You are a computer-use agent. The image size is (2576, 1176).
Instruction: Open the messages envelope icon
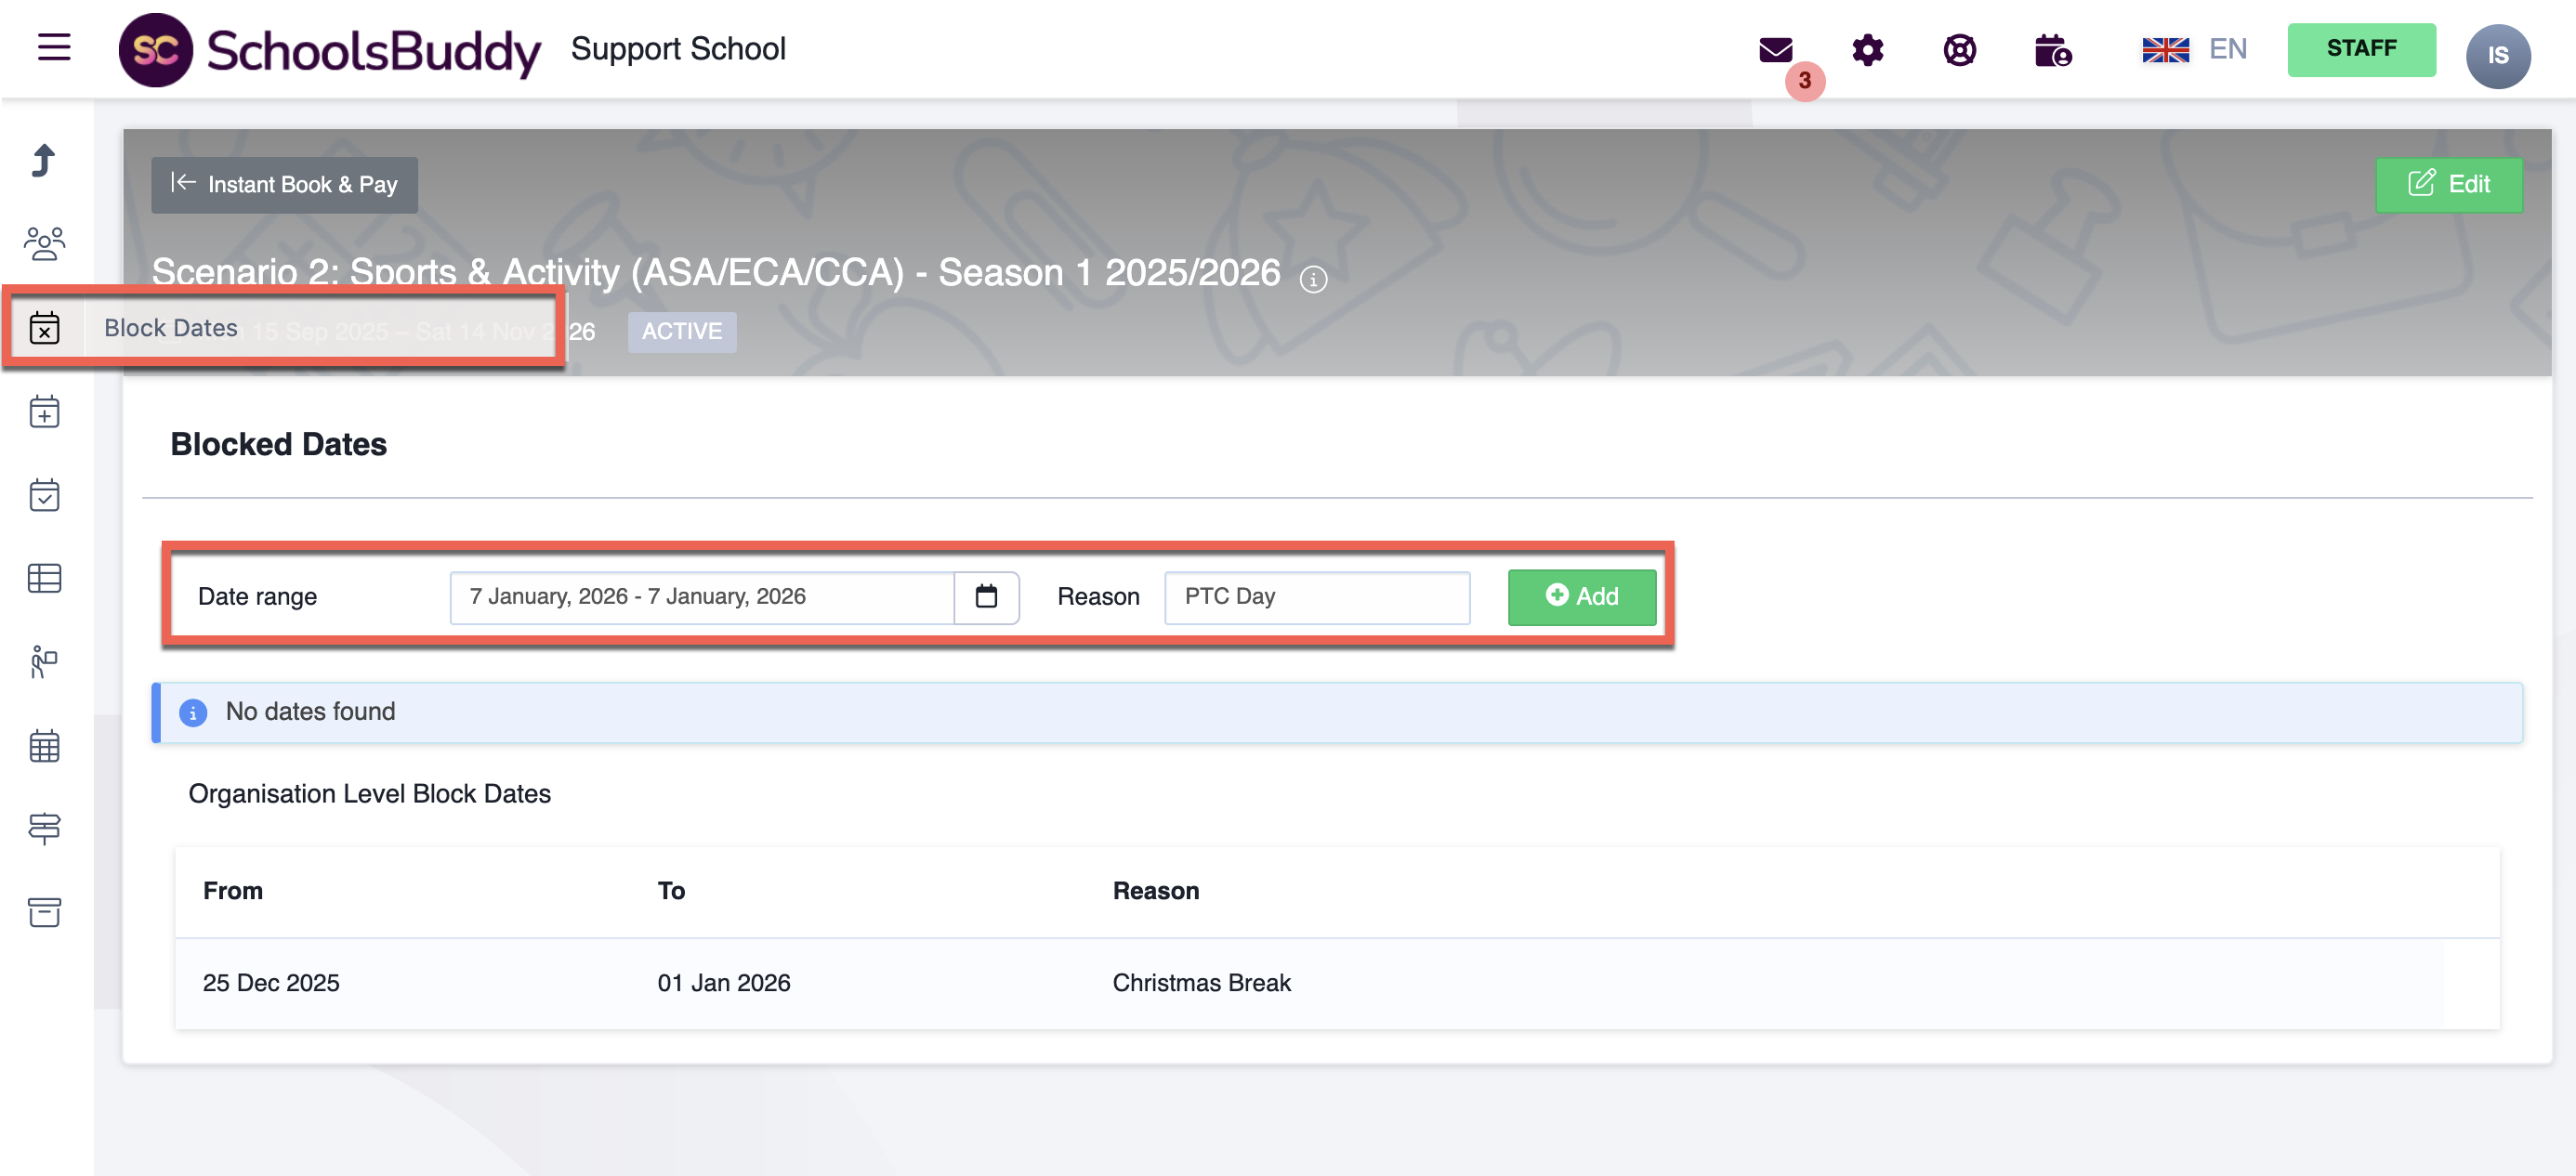click(1775, 49)
